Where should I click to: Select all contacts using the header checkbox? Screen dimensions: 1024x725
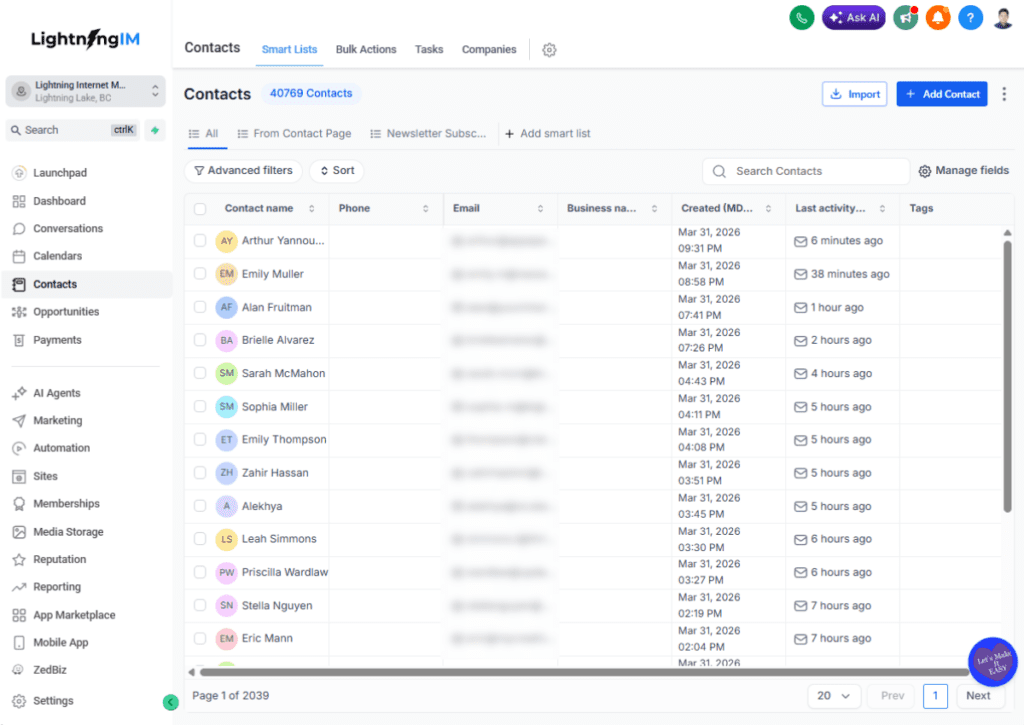coord(198,208)
